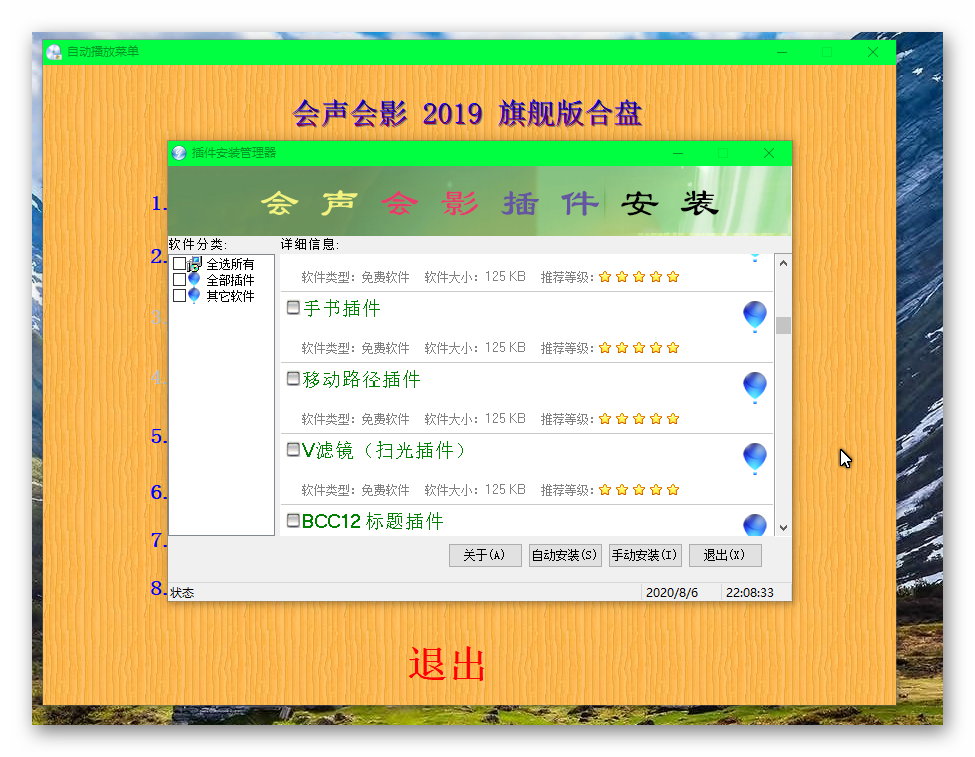Choose 手动安装(I) manual installation
The image size is (975, 757).
[x=645, y=555]
